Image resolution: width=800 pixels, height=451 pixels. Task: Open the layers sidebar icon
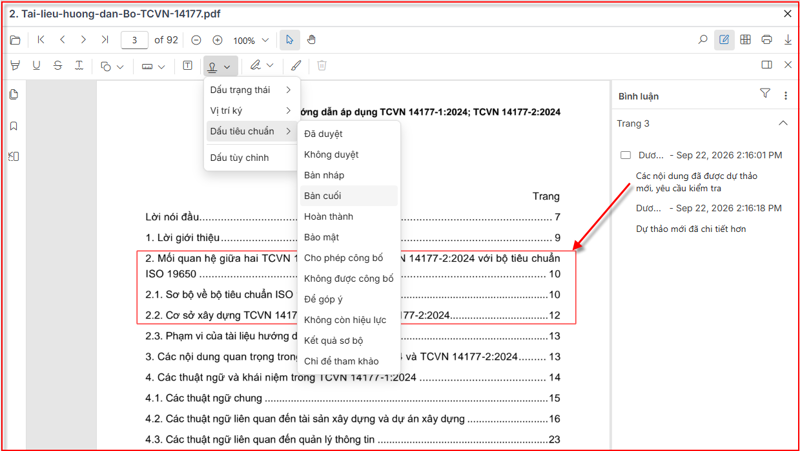(14, 157)
